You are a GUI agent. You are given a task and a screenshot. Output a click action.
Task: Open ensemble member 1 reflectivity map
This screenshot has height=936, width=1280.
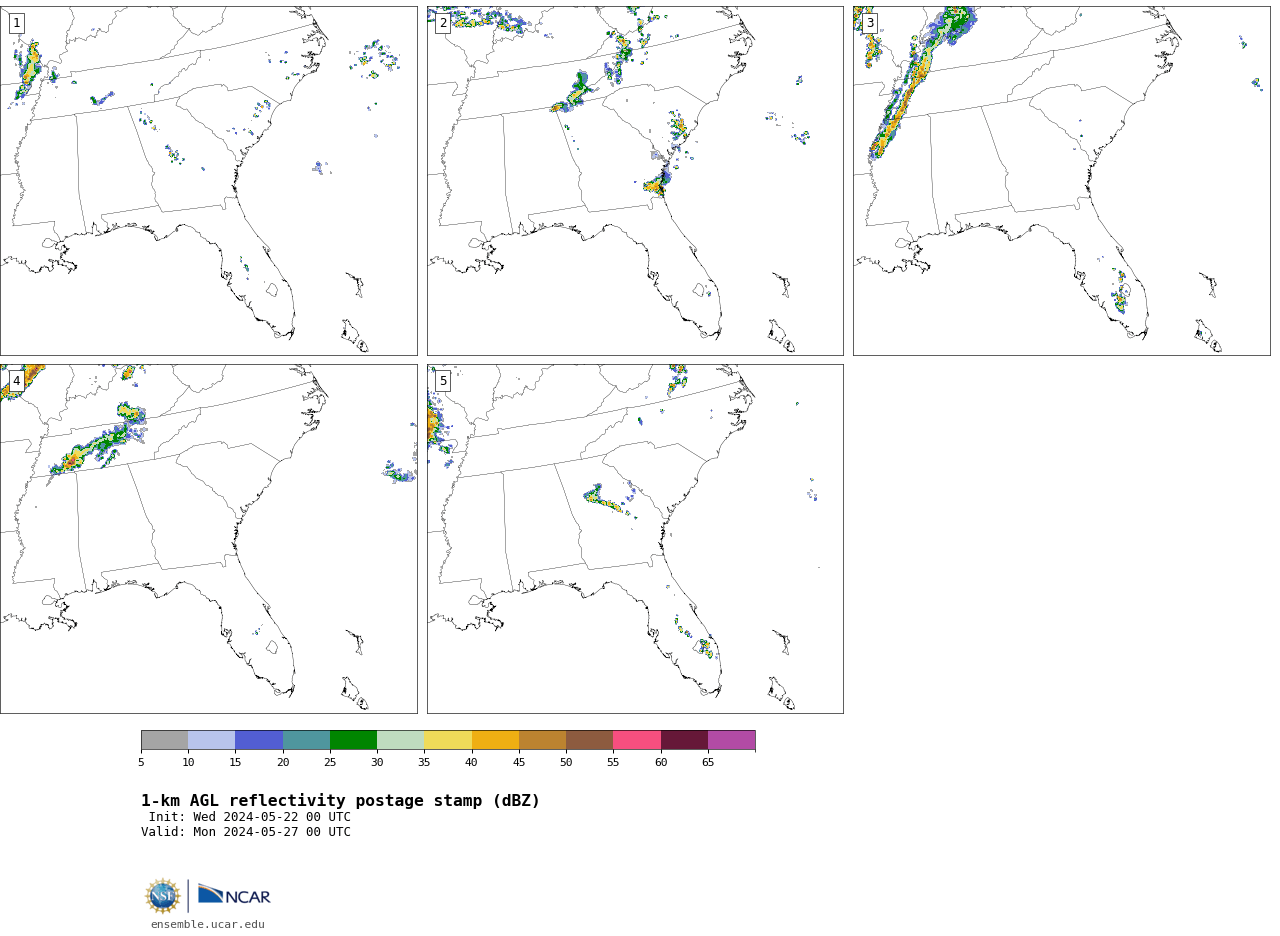pos(209,181)
